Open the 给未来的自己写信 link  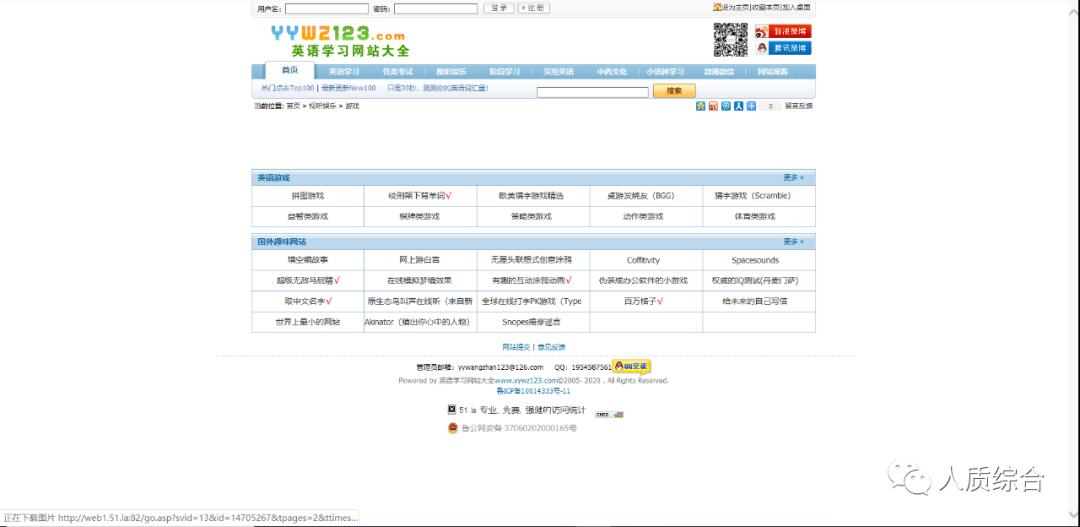755,301
